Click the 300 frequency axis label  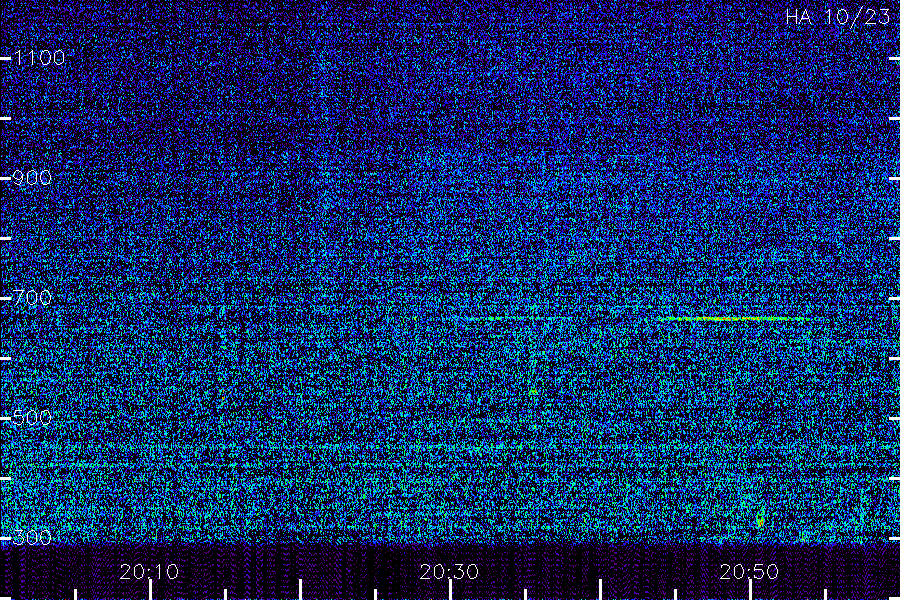click(x=32, y=538)
